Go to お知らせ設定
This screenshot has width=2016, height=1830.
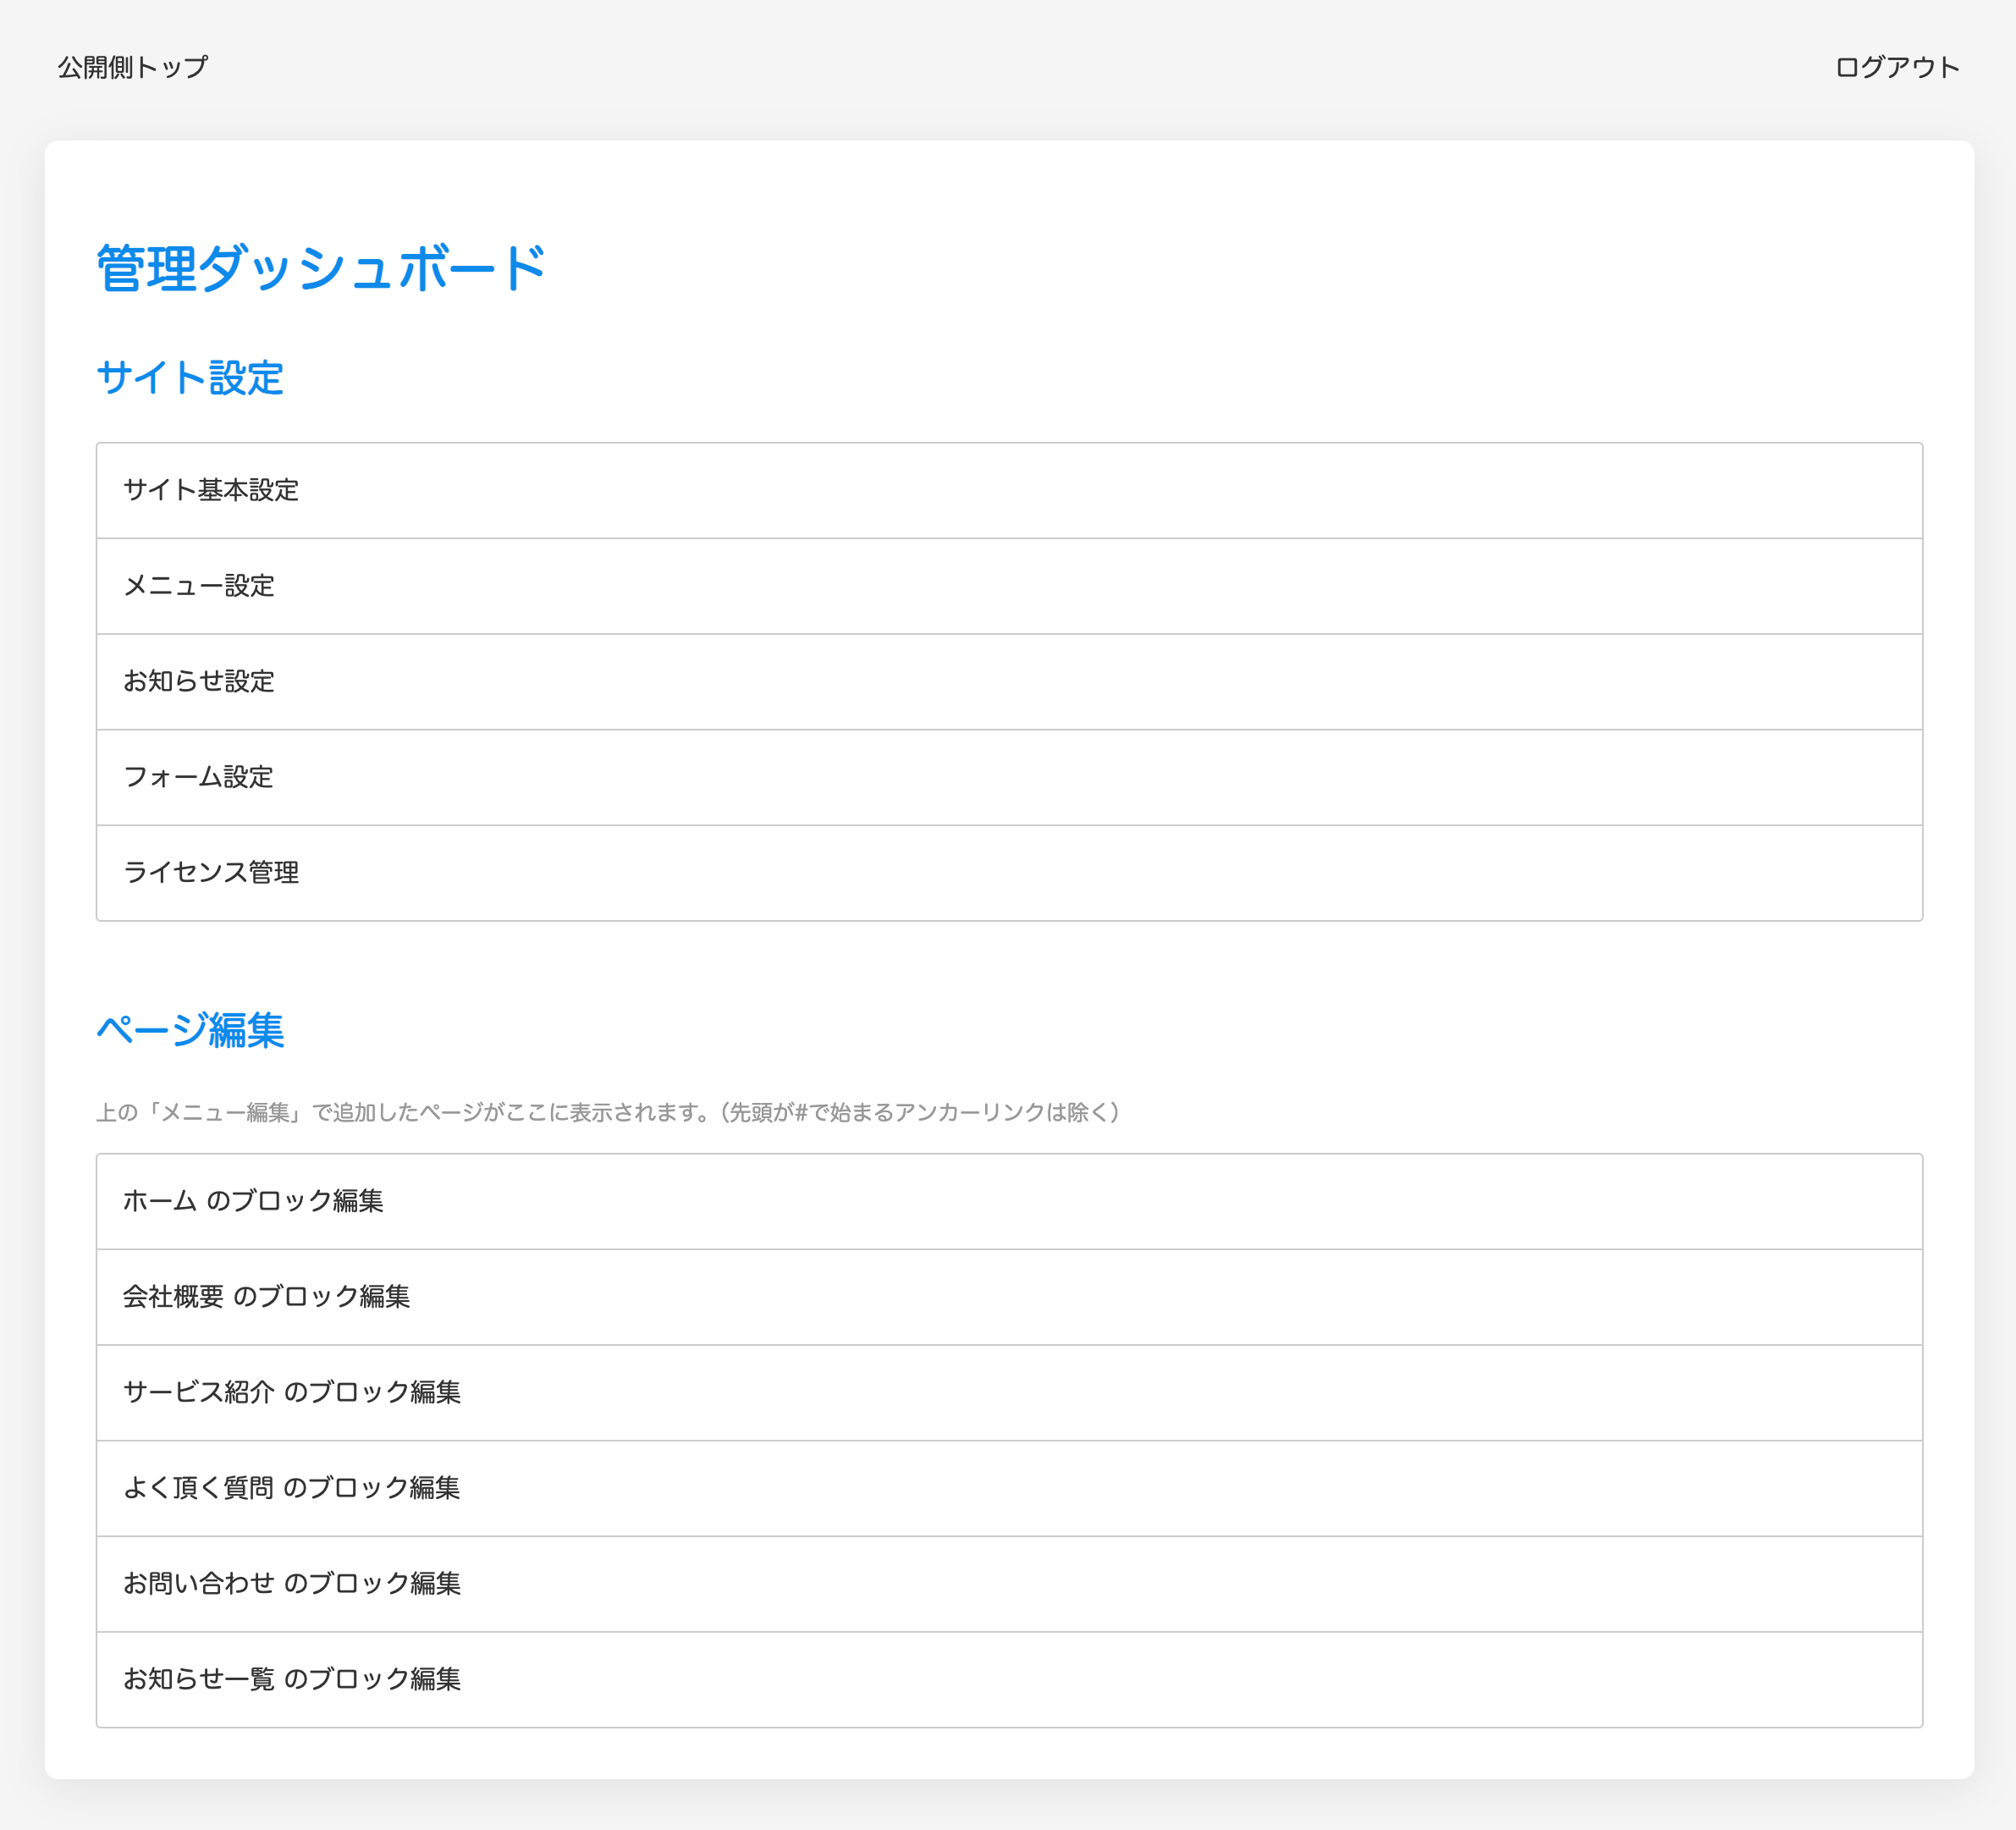pyautogui.click(x=199, y=681)
